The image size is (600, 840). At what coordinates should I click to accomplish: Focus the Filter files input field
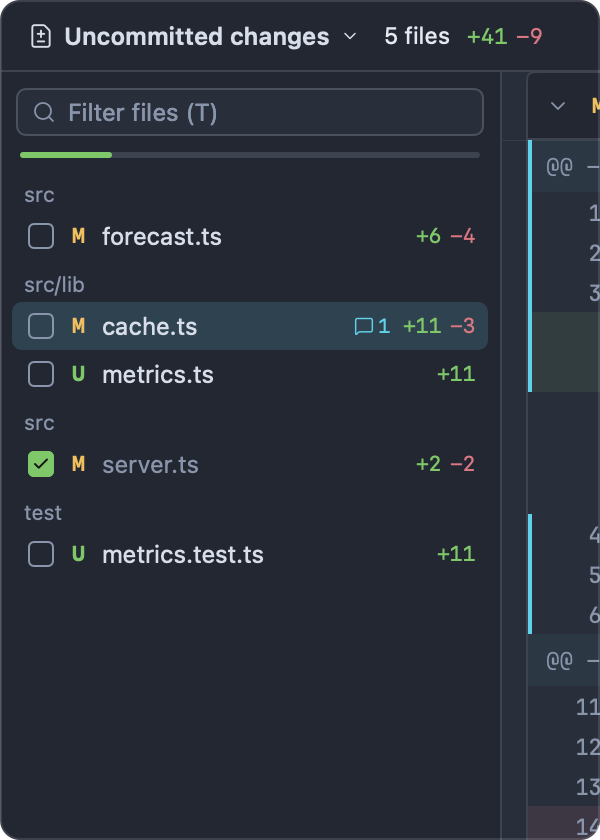pos(250,112)
